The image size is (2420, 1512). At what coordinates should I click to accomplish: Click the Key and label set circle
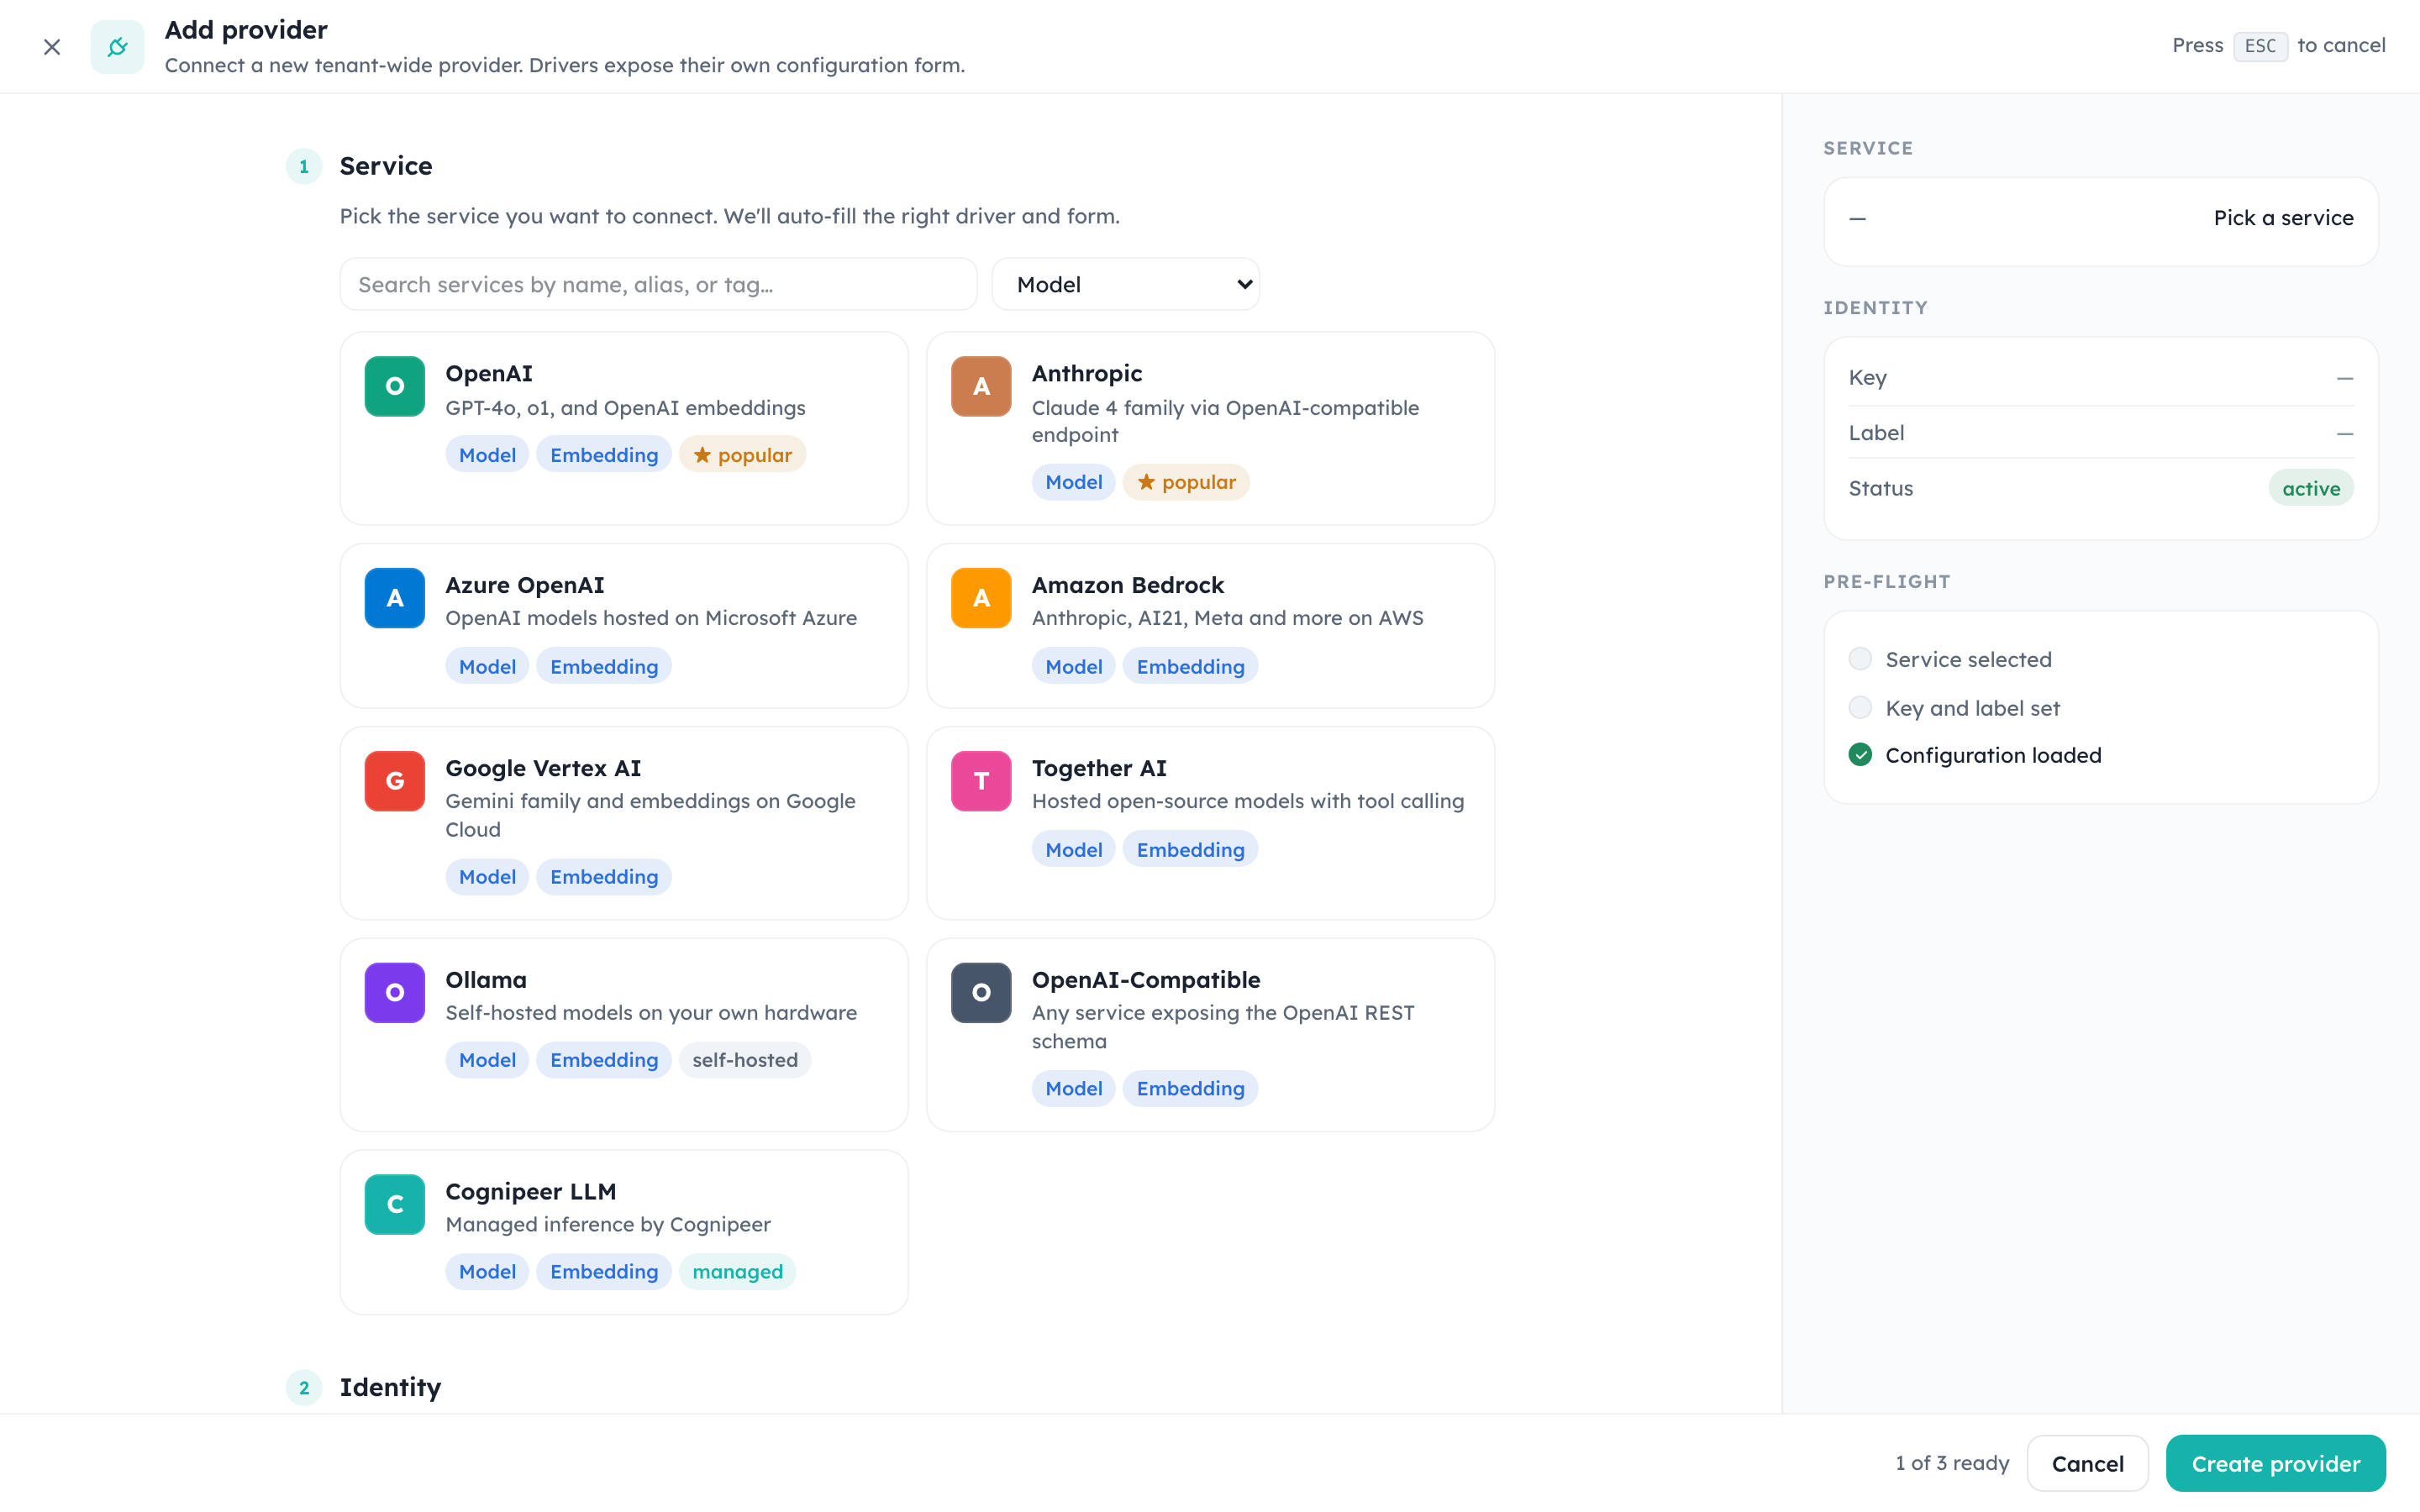point(1860,708)
